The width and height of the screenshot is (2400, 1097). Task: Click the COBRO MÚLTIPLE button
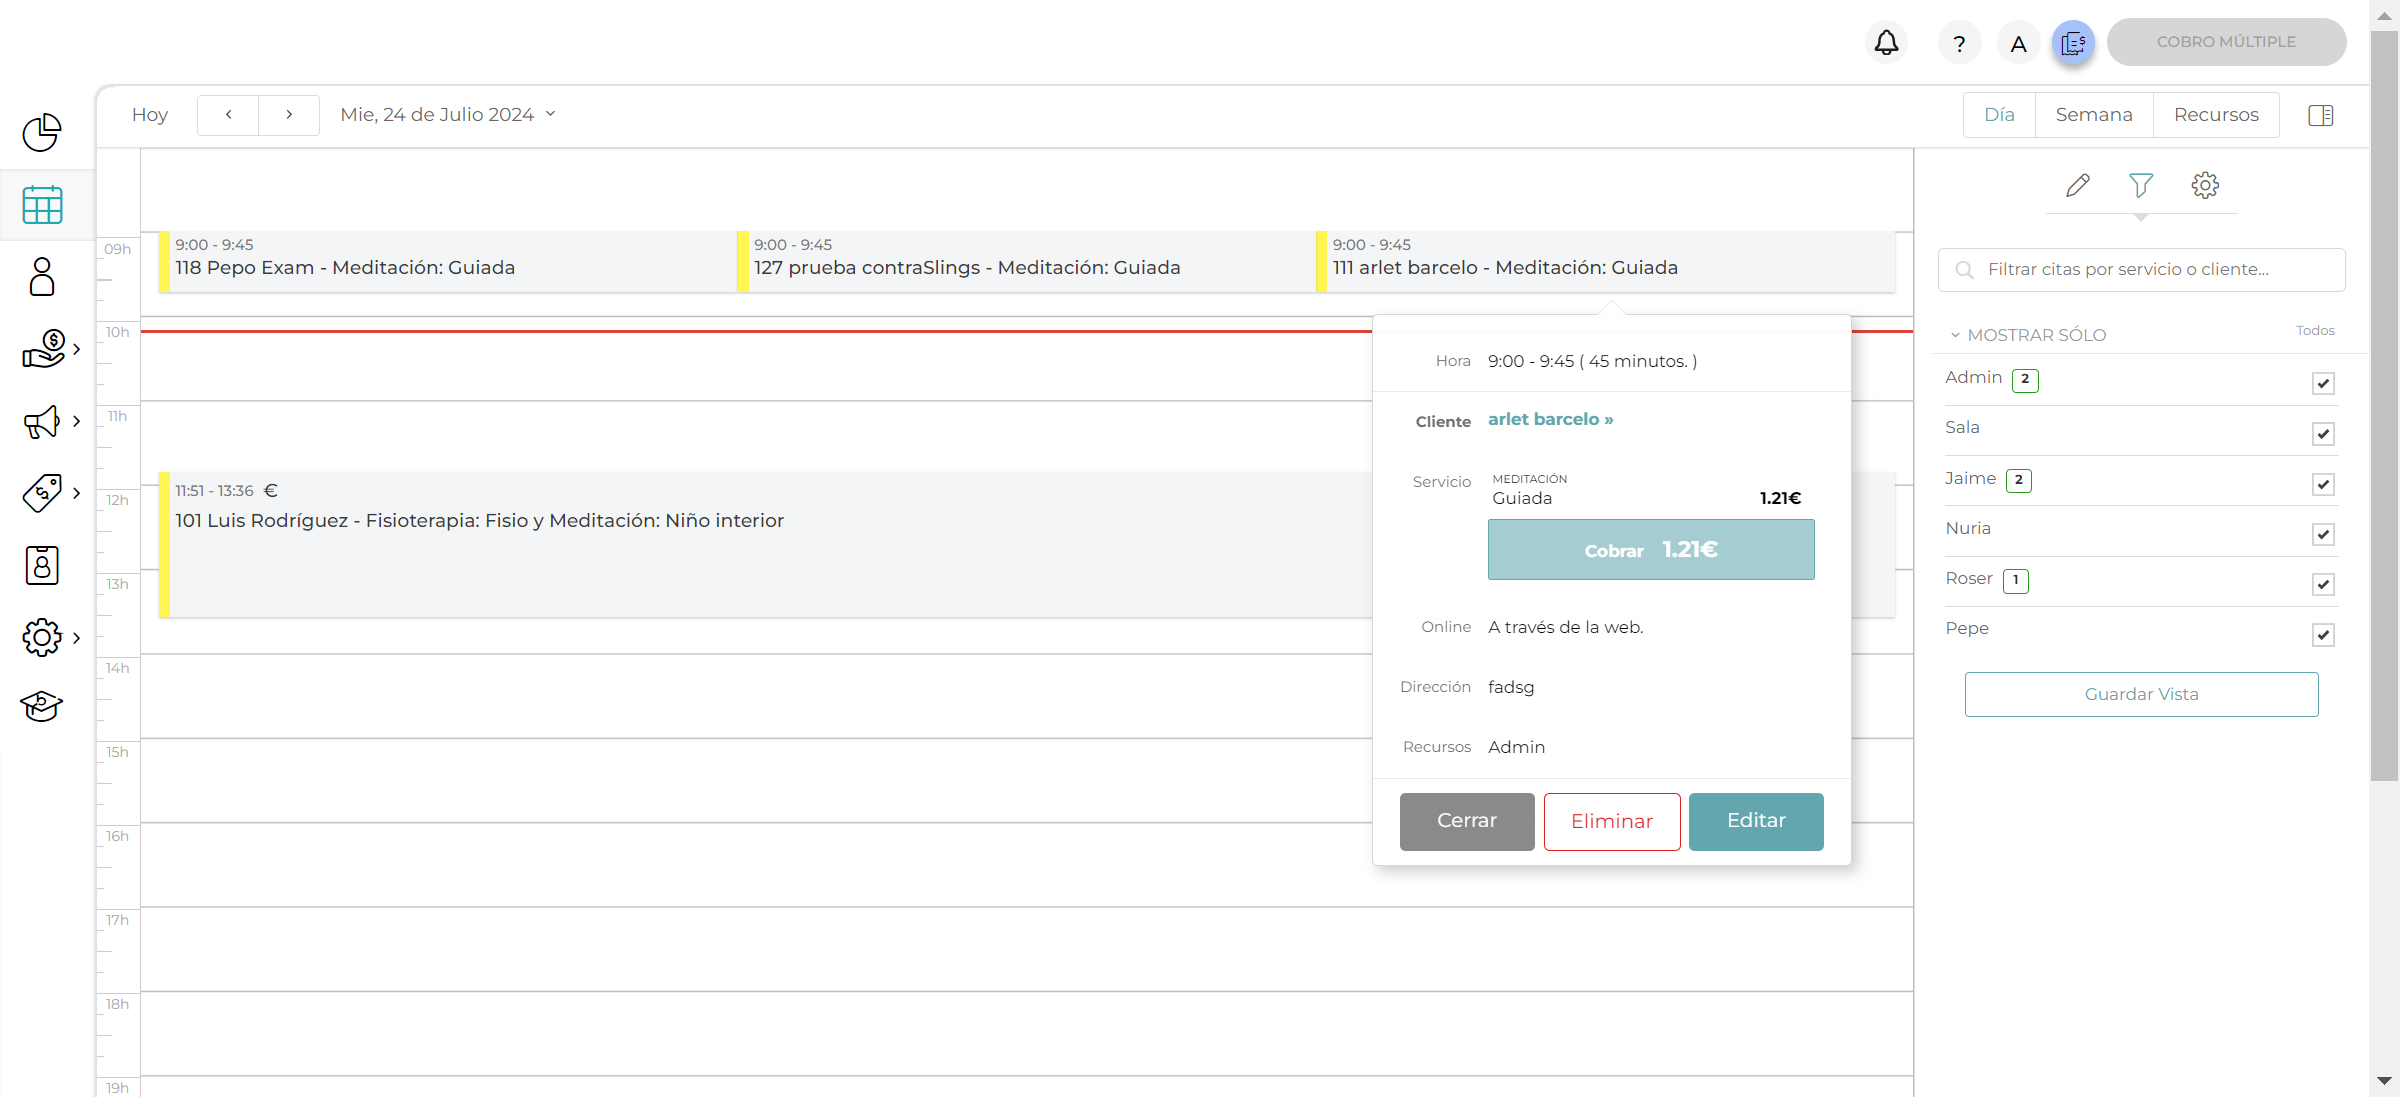click(2226, 42)
